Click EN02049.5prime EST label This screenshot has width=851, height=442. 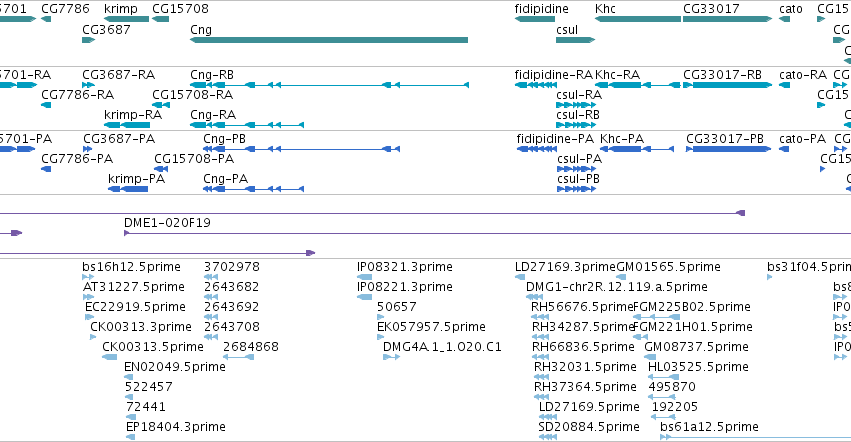click(x=175, y=367)
